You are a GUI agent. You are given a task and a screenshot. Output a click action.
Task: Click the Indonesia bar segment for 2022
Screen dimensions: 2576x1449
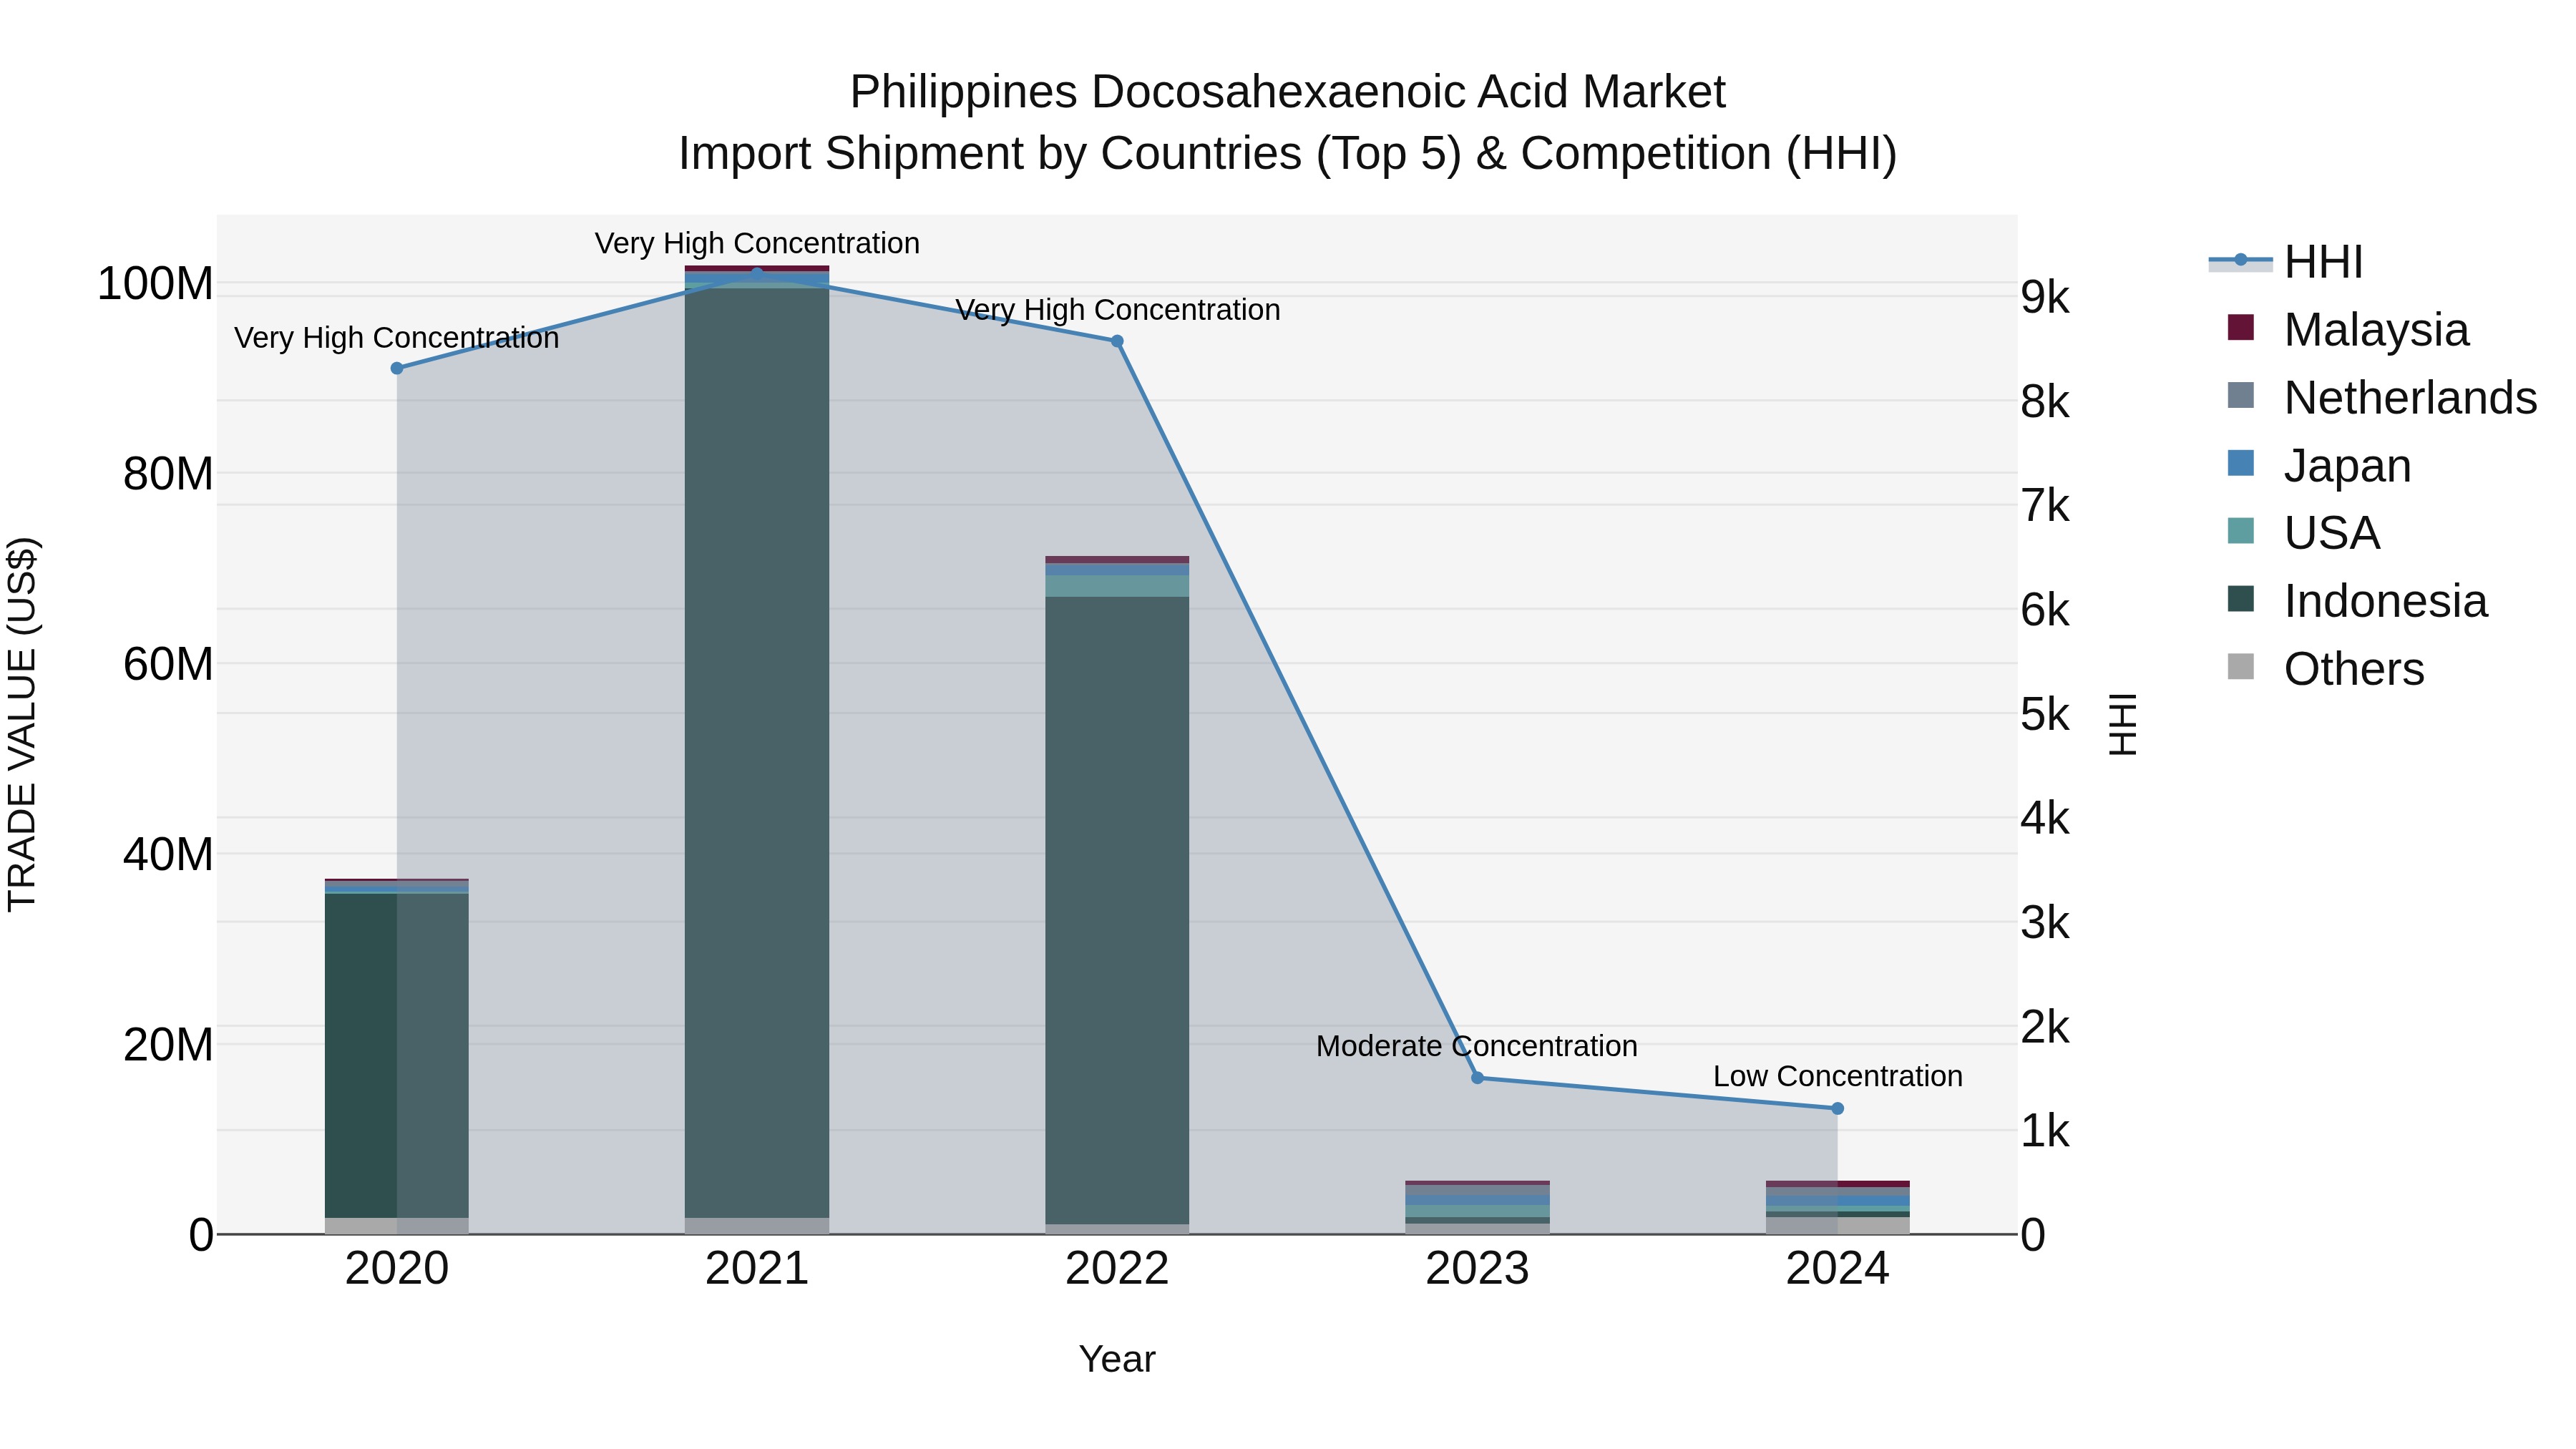(1117, 910)
